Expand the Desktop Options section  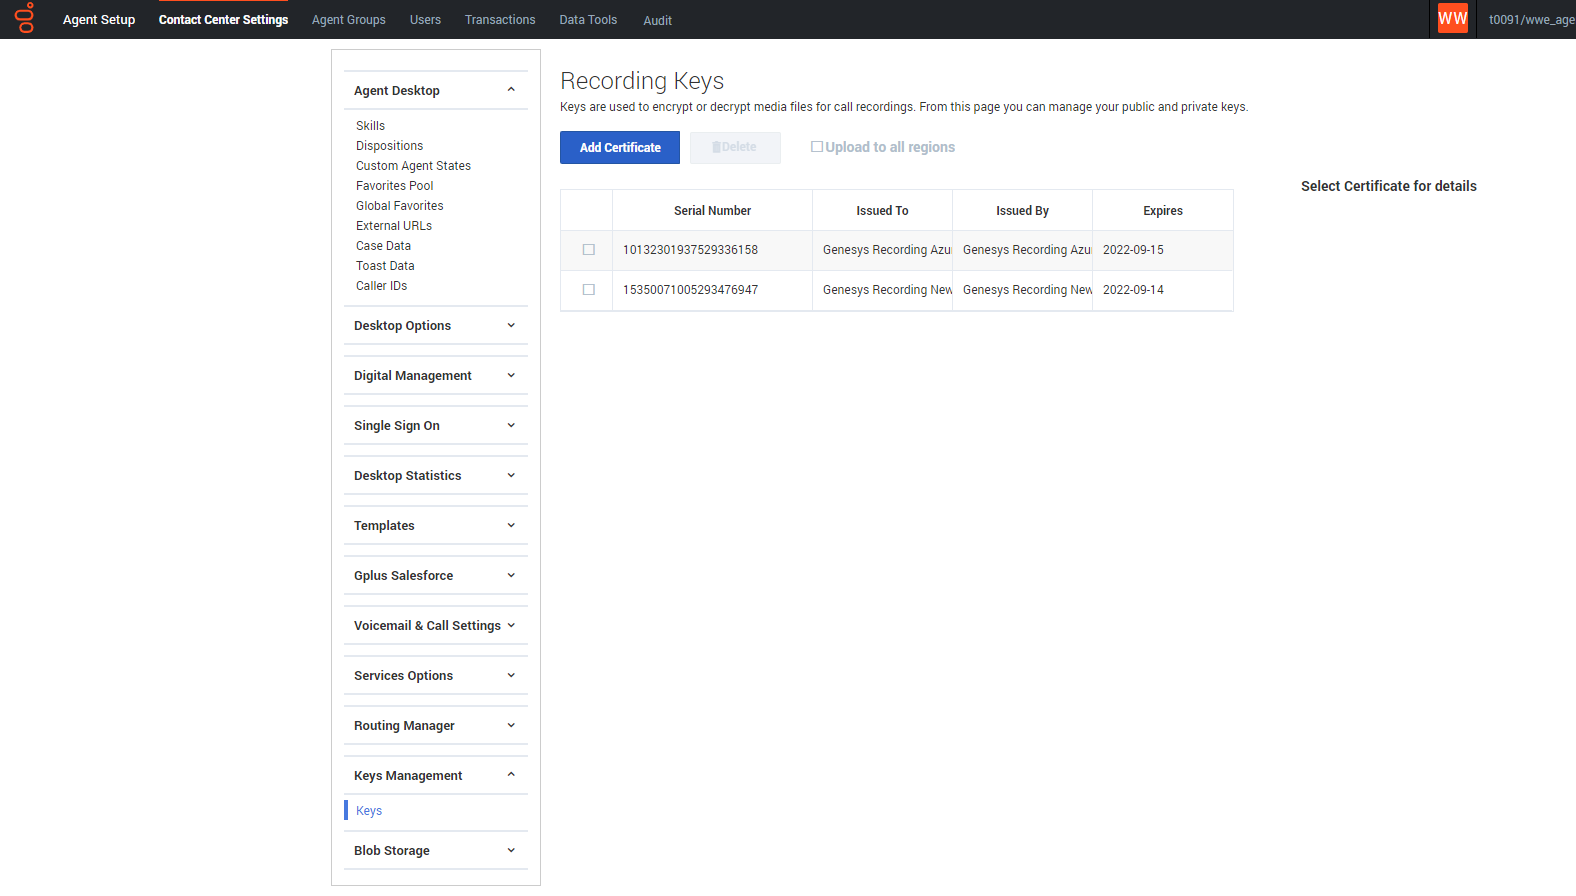pos(436,326)
